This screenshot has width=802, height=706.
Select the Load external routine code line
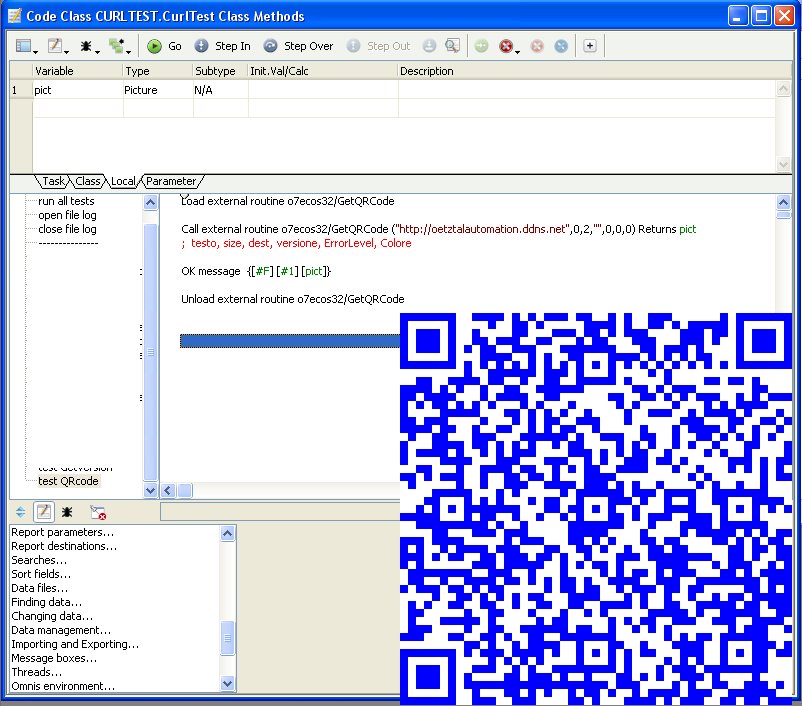click(x=287, y=201)
